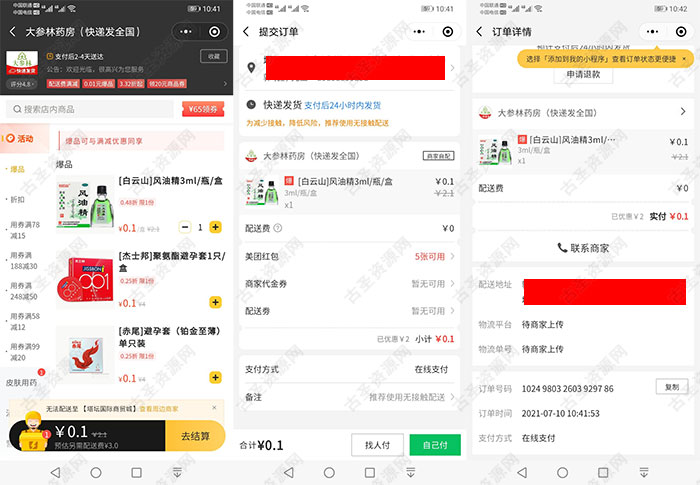Image resolution: width=700 pixels, height=485 pixels.
Task: Tap Android menu-down icon under 提交订单 screen
Action: (x=411, y=472)
